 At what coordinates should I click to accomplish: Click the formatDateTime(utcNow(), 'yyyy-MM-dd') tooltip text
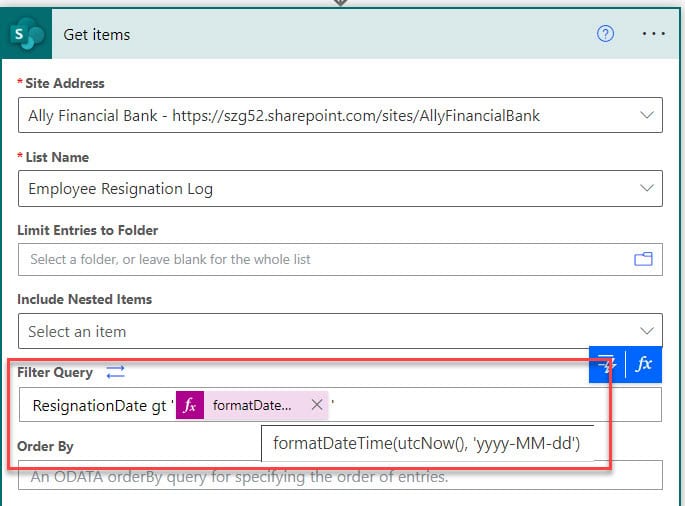(x=426, y=443)
